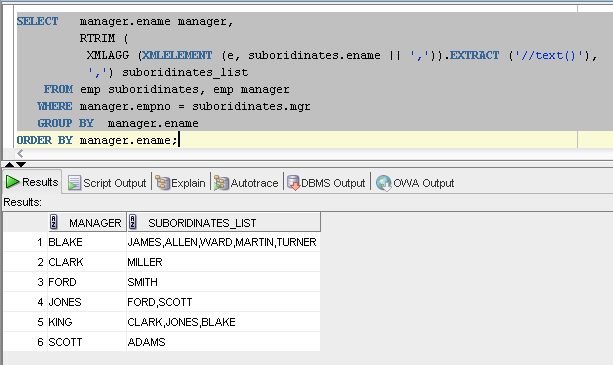Image resolution: width=613 pixels, height=365 pixels.
Task: Click the EXTRACT keyword in the query
Action: coord(474,55)
